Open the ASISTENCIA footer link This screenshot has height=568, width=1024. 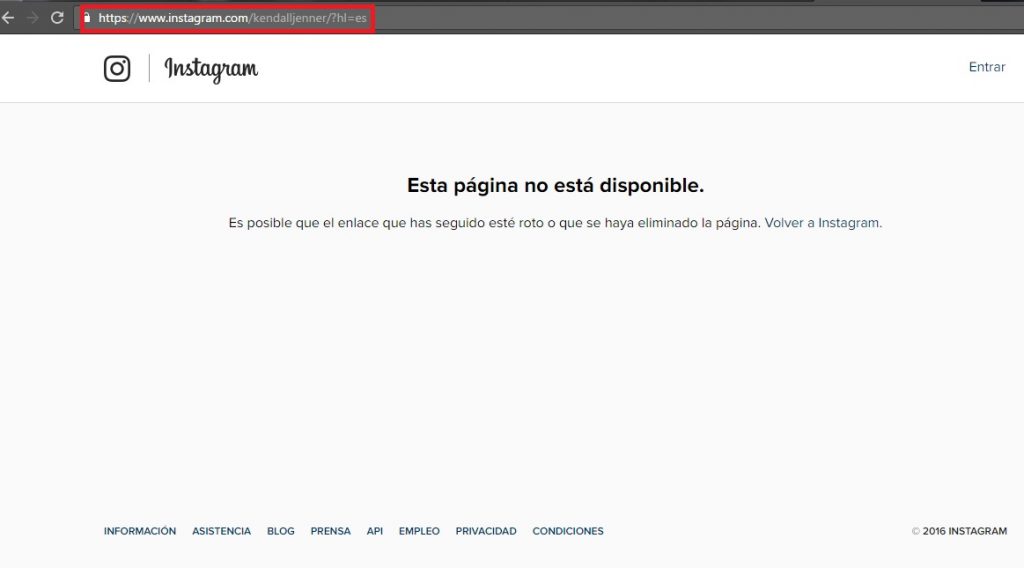point(221,531)
